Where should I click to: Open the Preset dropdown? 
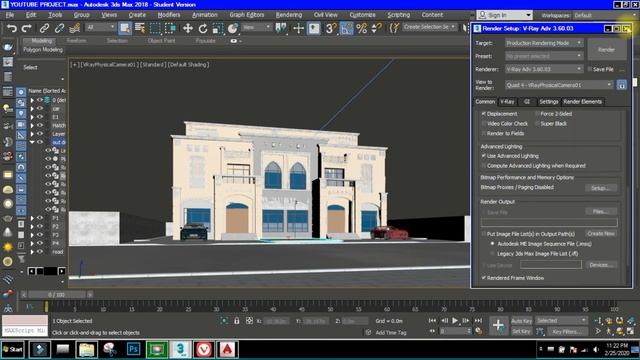click(544, 56)
